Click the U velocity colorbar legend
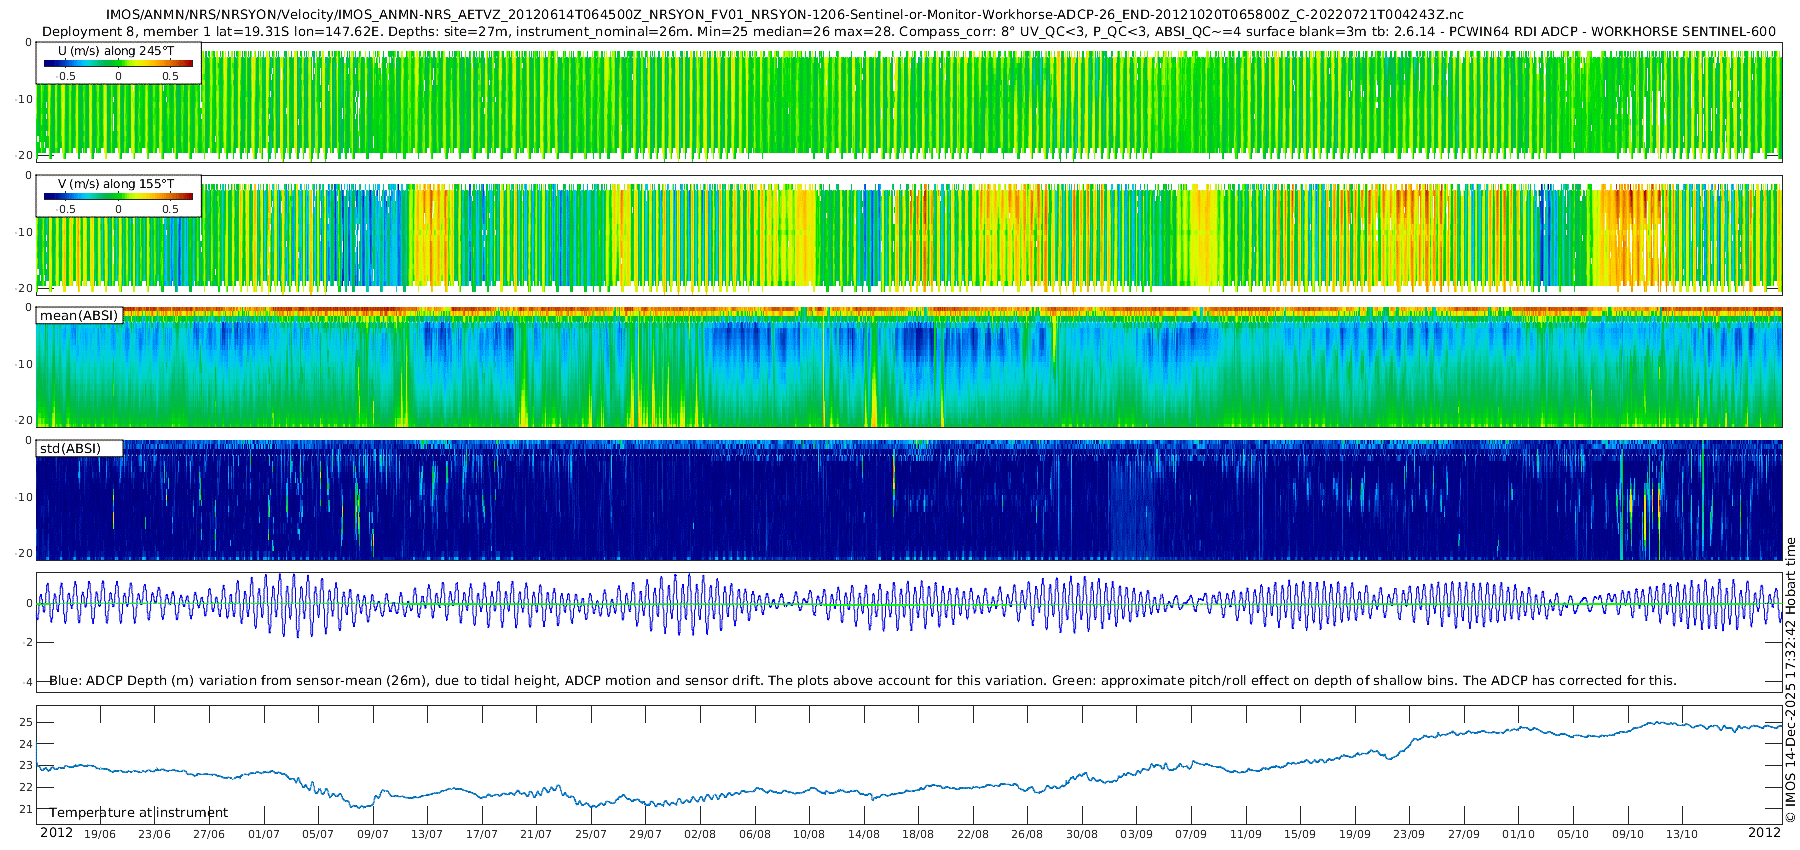 pyautogui.click(x=118, y=64)
